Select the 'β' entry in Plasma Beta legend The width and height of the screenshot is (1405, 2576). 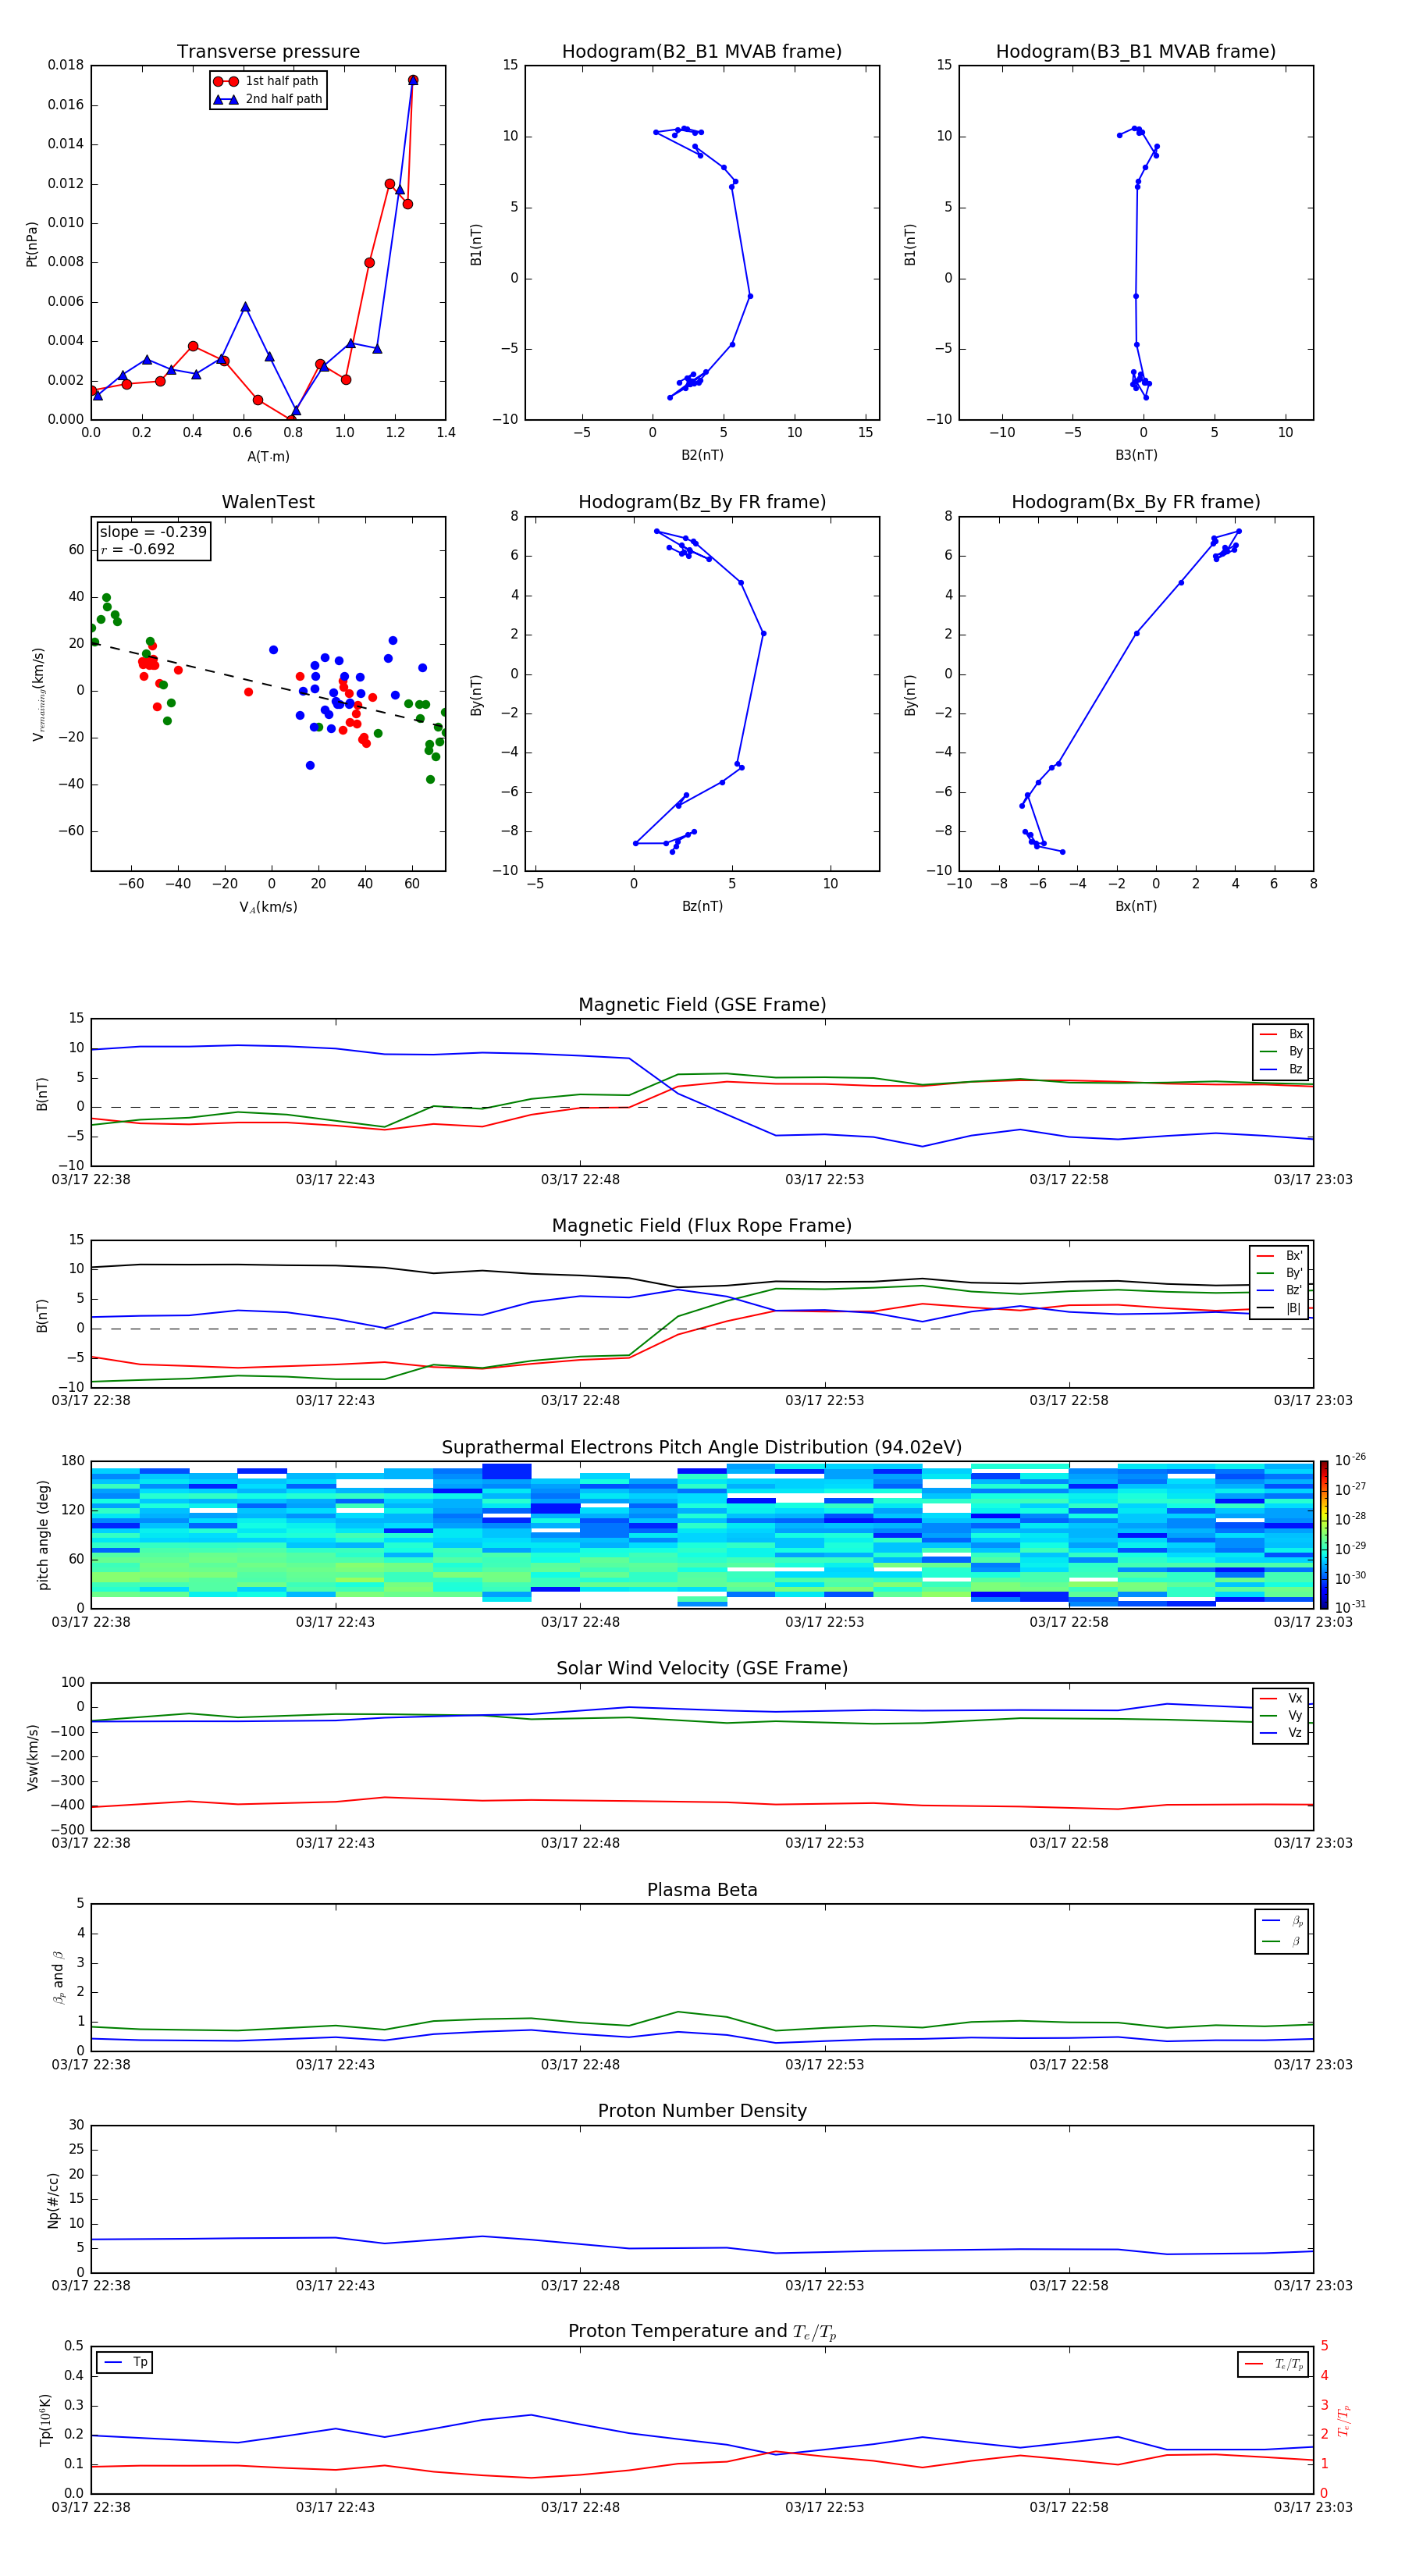click(1282, 1941)
